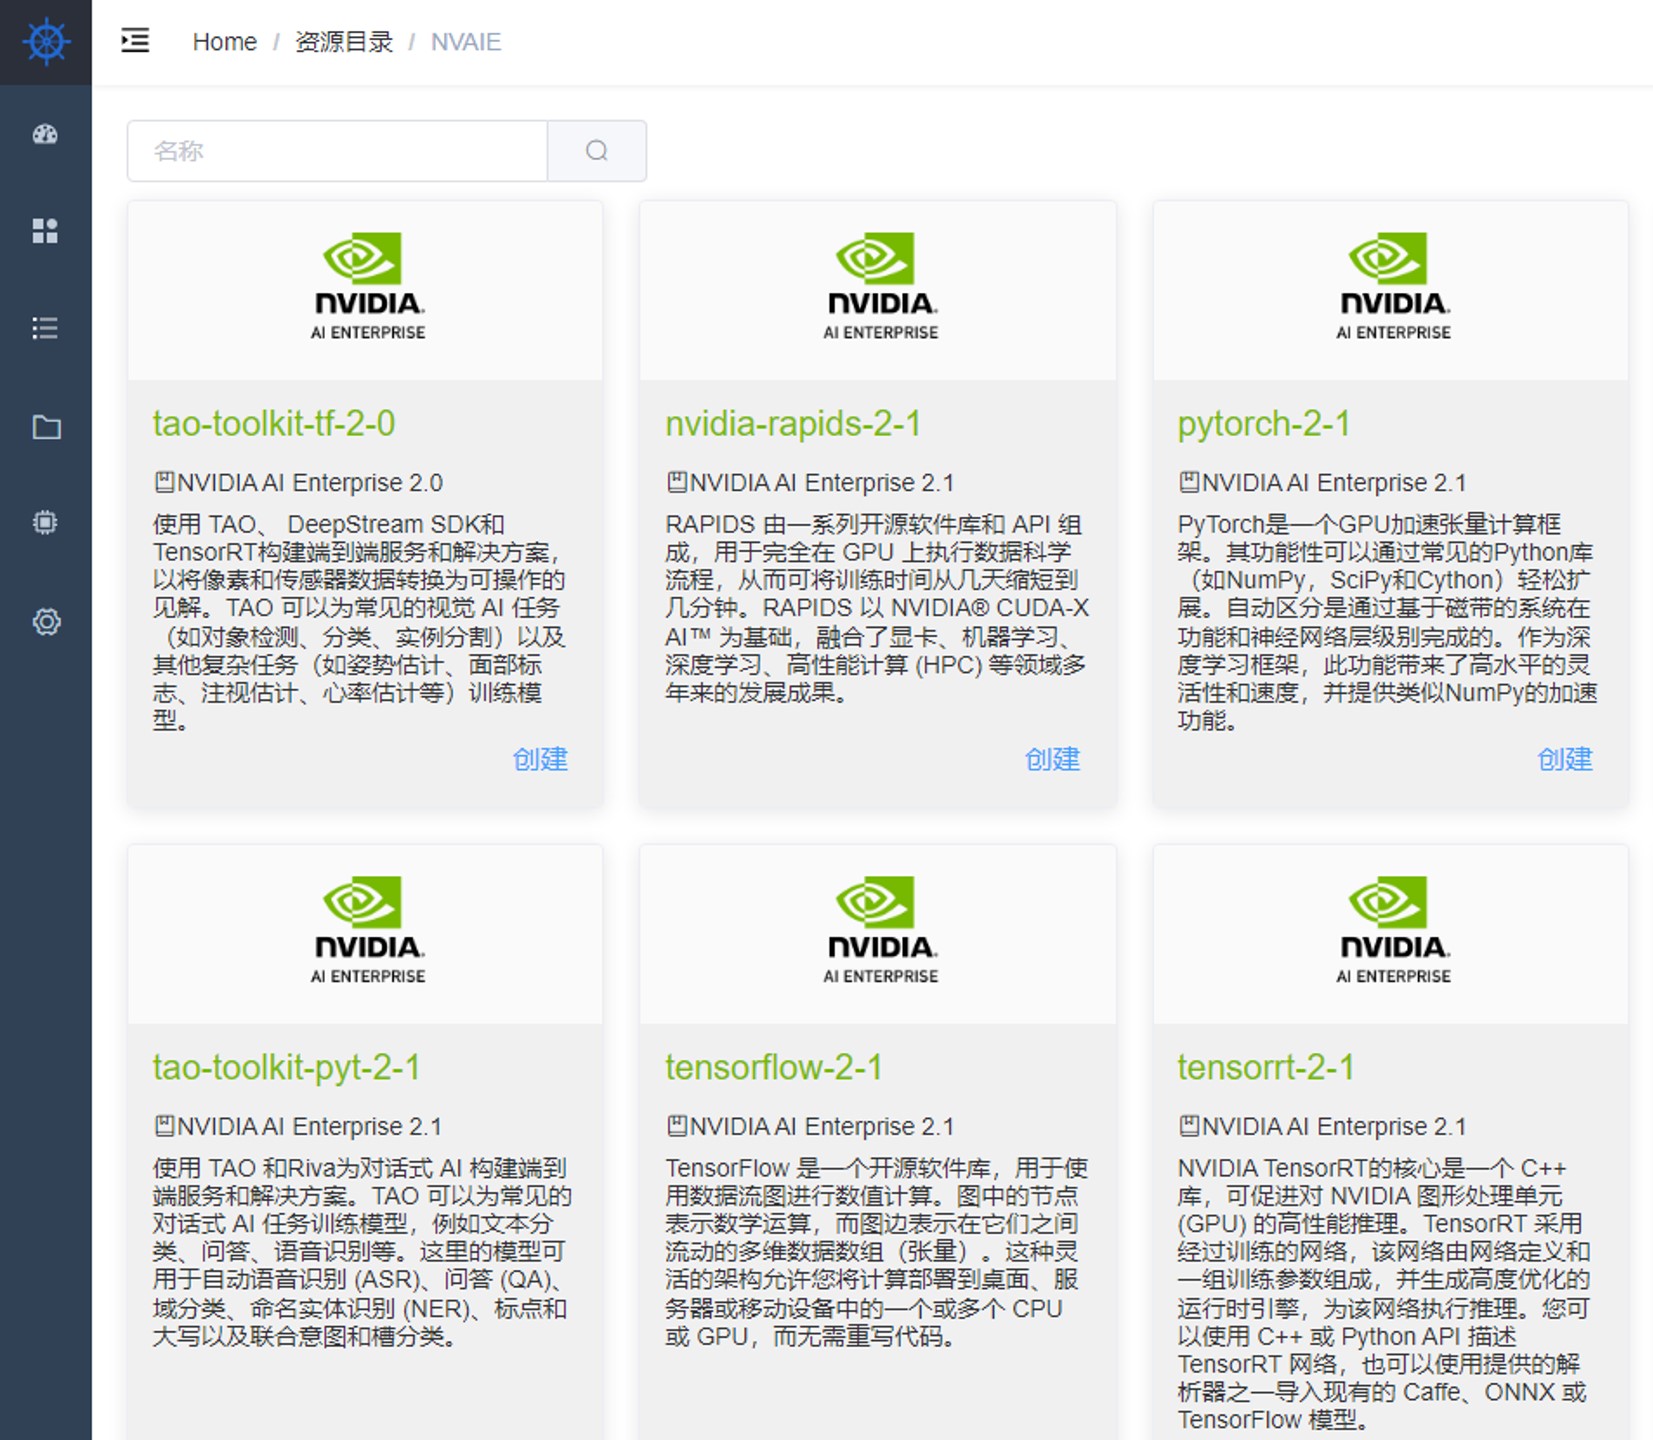Click NVIDIA logo on tao-toolkit-tf-2-0 card

[x=367, y=287]
